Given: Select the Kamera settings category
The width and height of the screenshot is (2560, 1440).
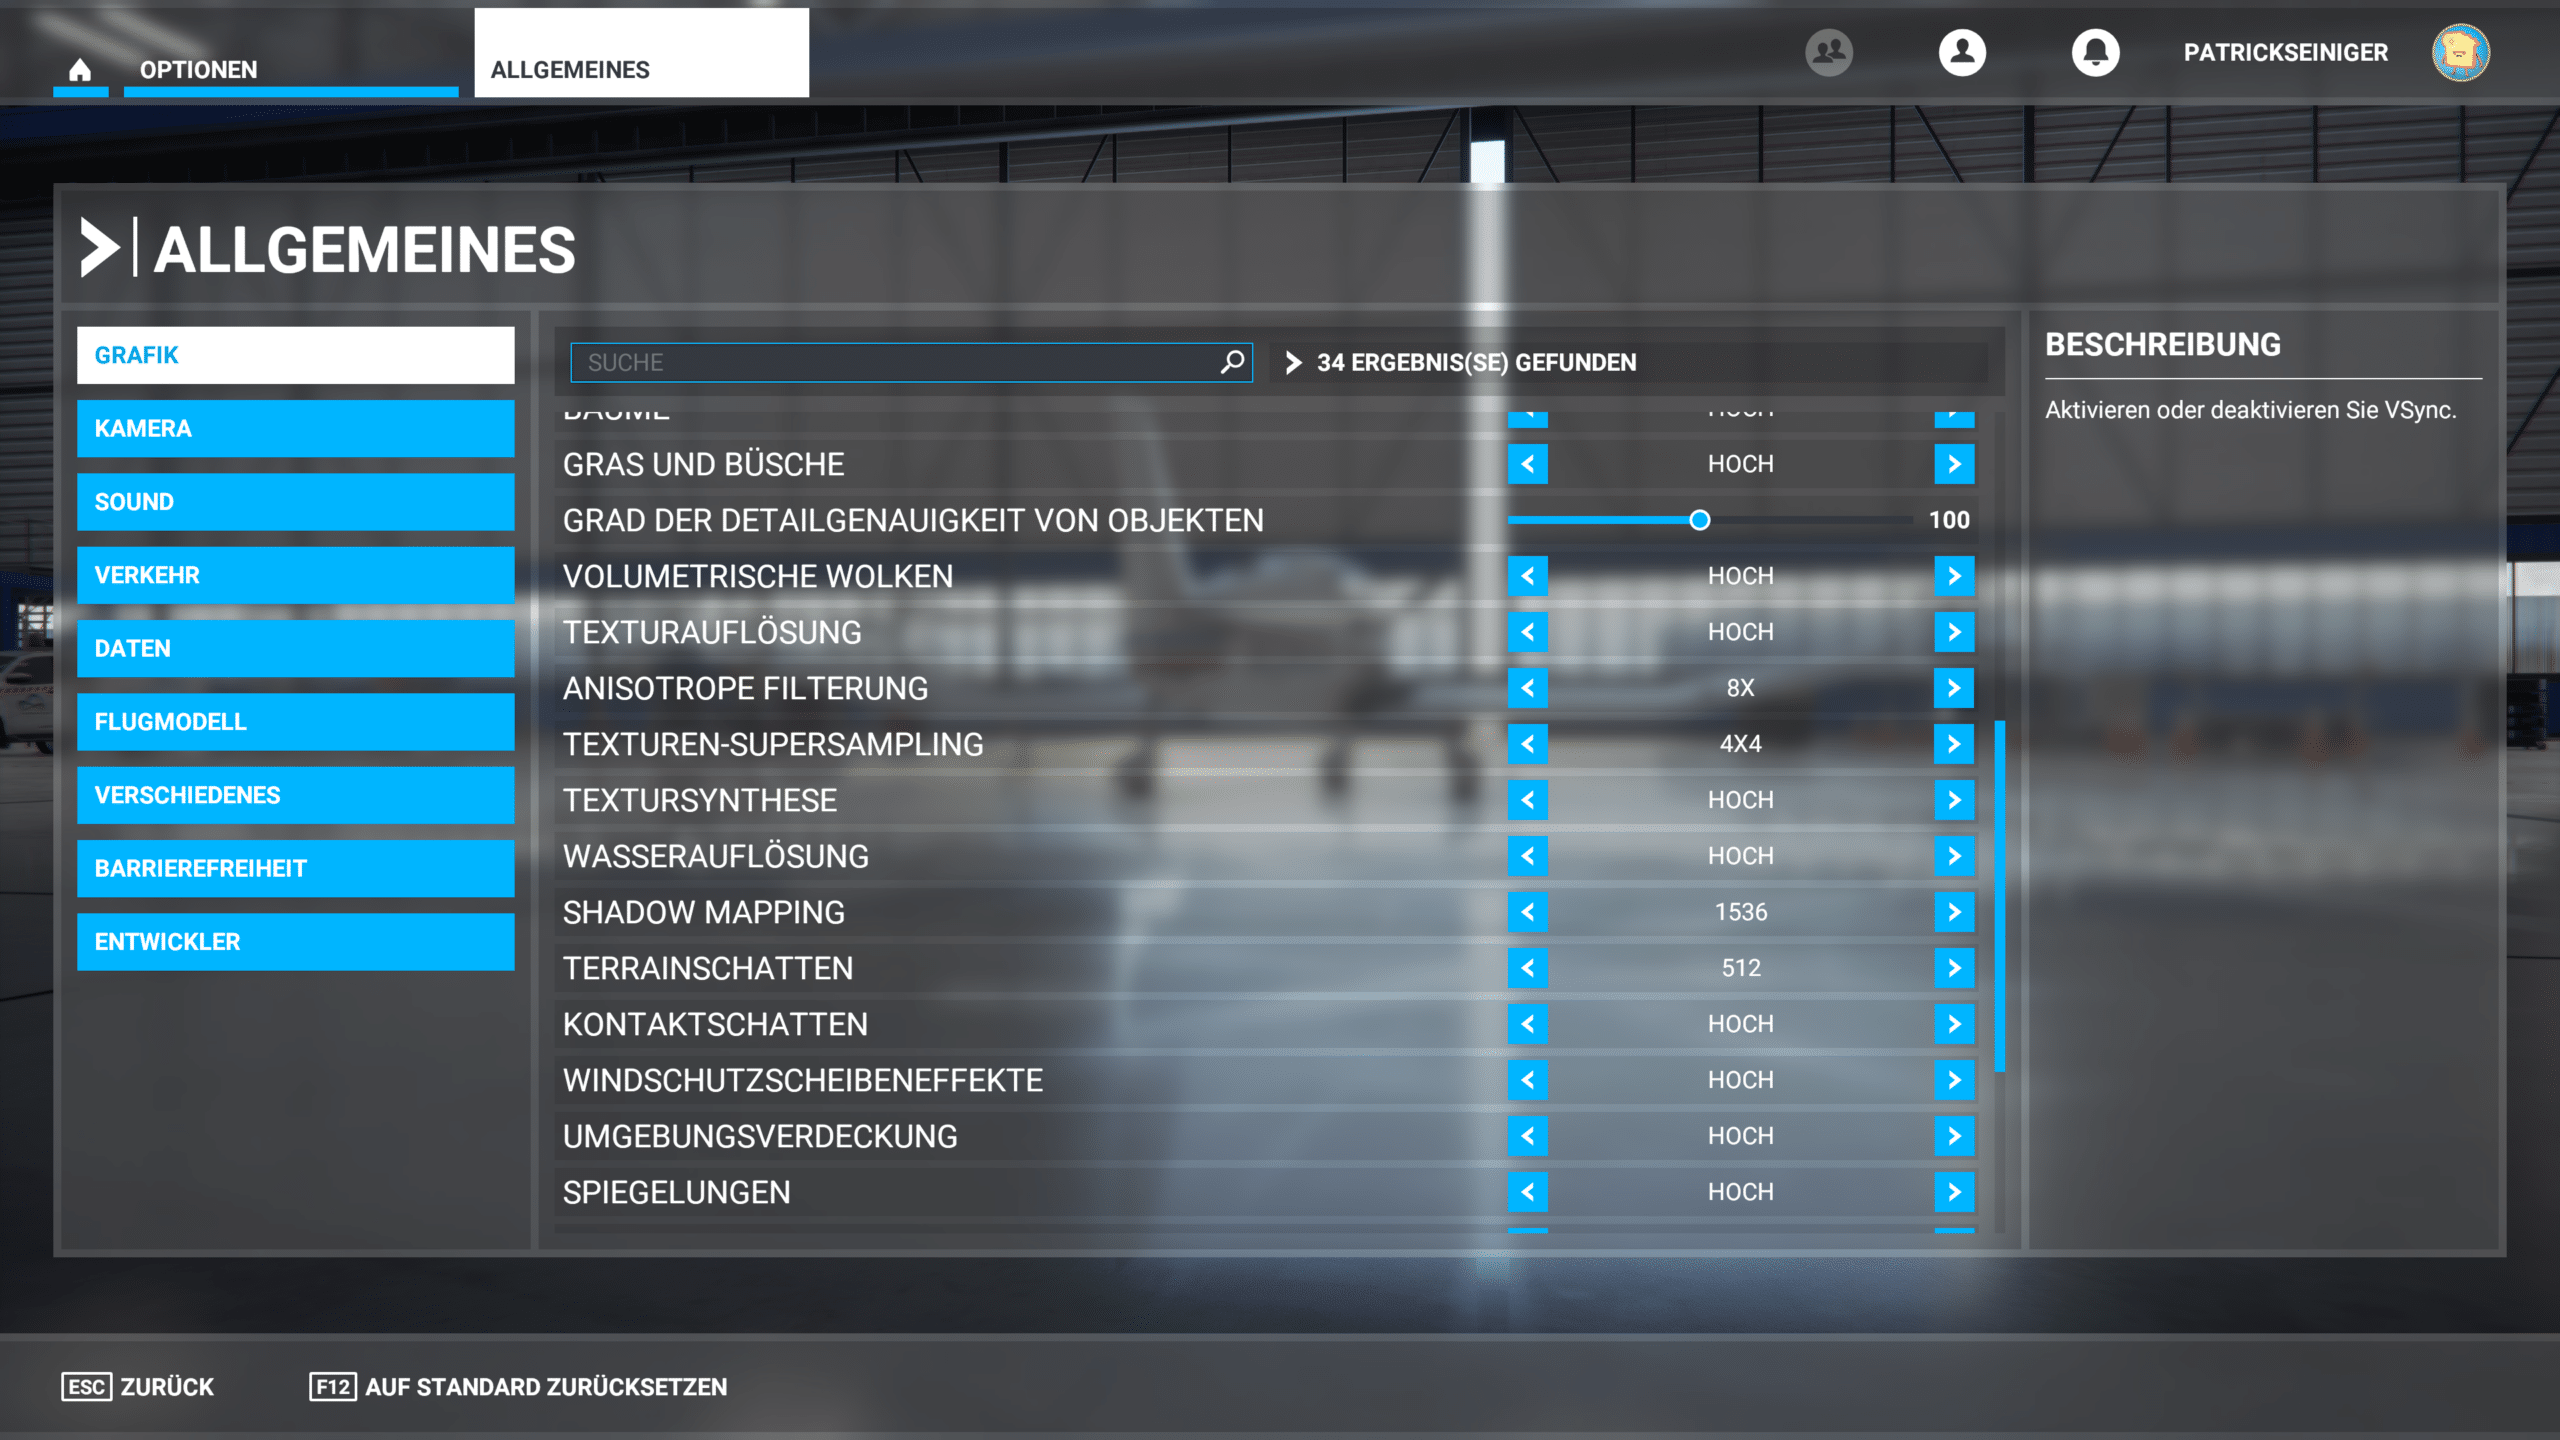Looking at the screenshot, I should pyautogui.click(x=295, y=429).
